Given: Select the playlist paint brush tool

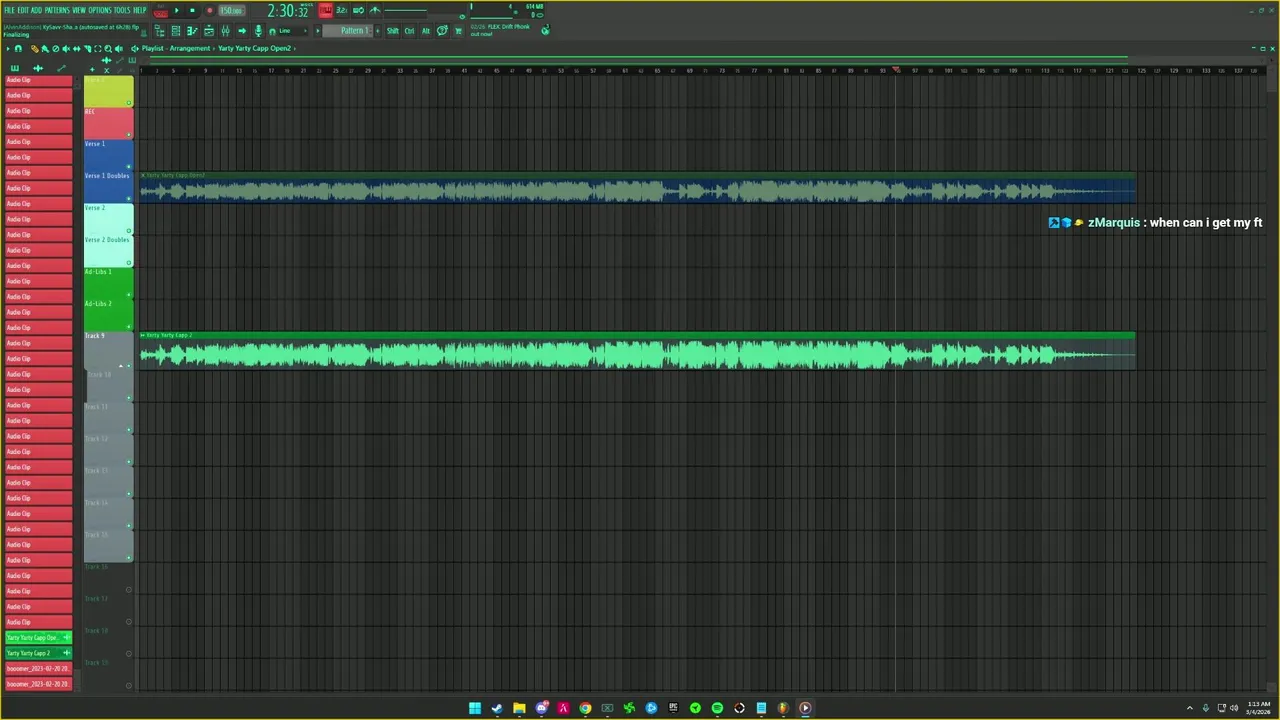Looking at the screenshot, I should (x=45, y=48).
